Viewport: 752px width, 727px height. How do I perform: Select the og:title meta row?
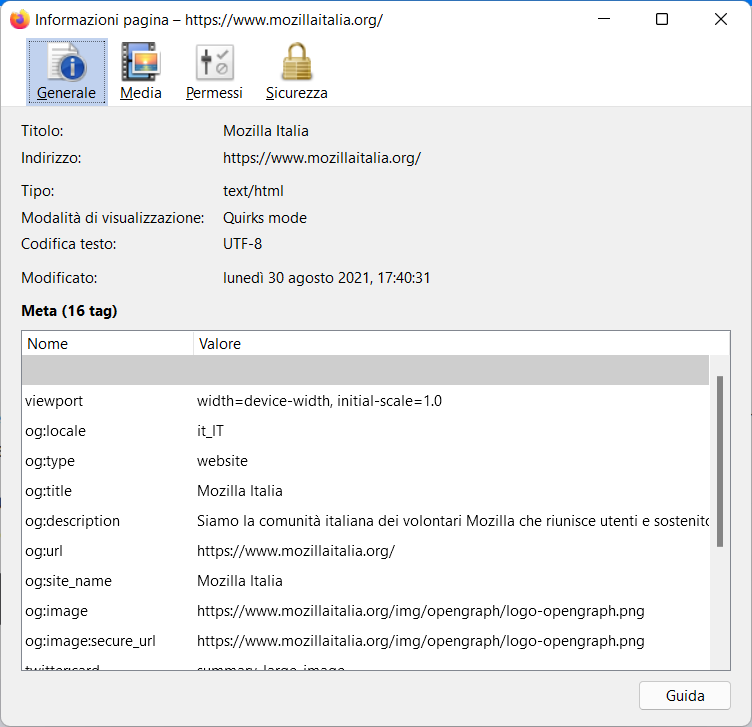[x=365, y=491]
